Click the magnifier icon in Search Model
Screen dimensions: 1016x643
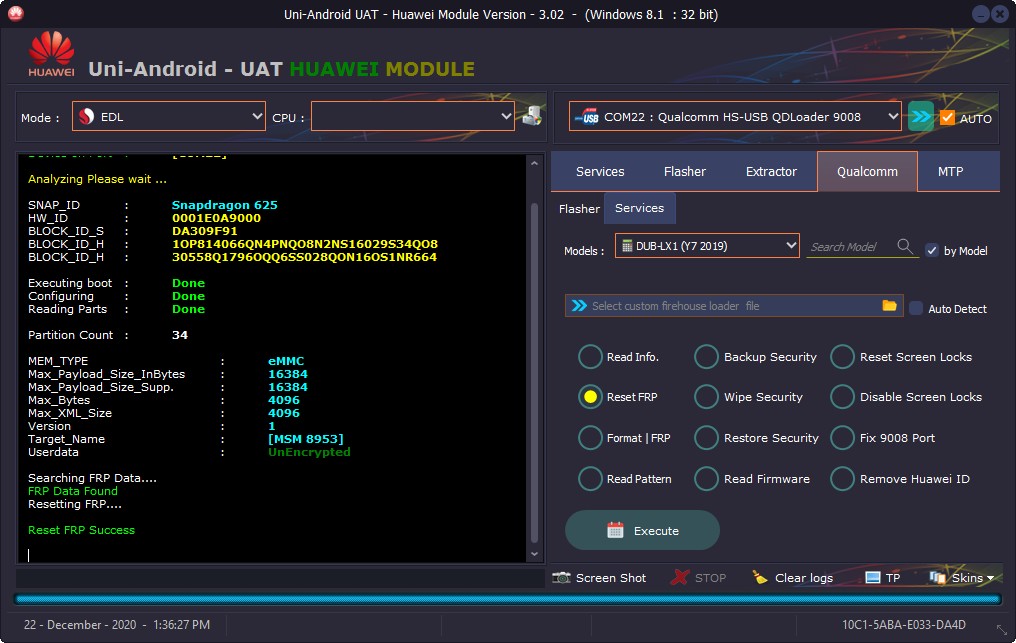(905, 246)
